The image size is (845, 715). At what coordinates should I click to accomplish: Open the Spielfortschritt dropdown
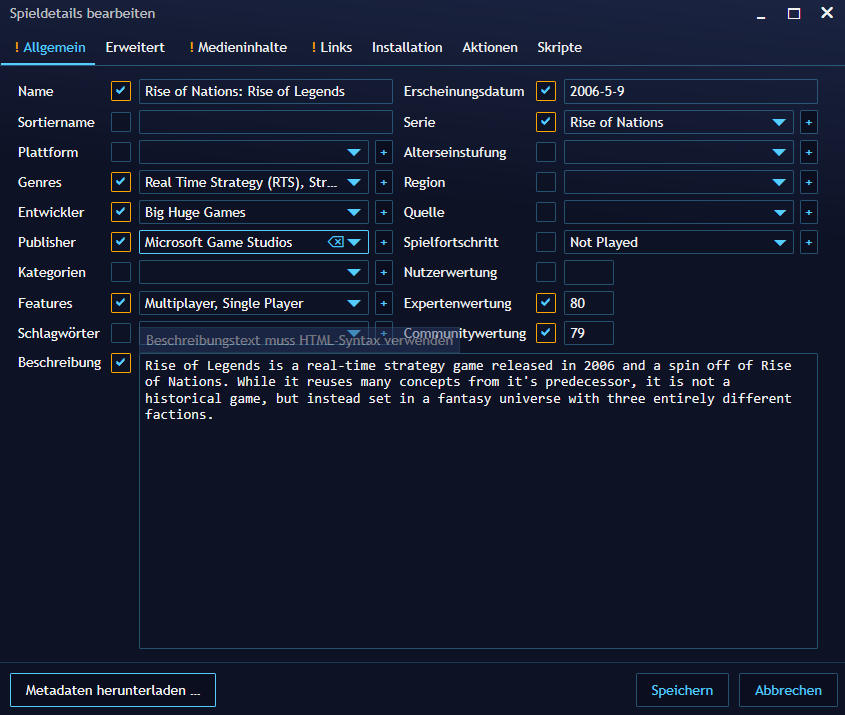point(779,242)
